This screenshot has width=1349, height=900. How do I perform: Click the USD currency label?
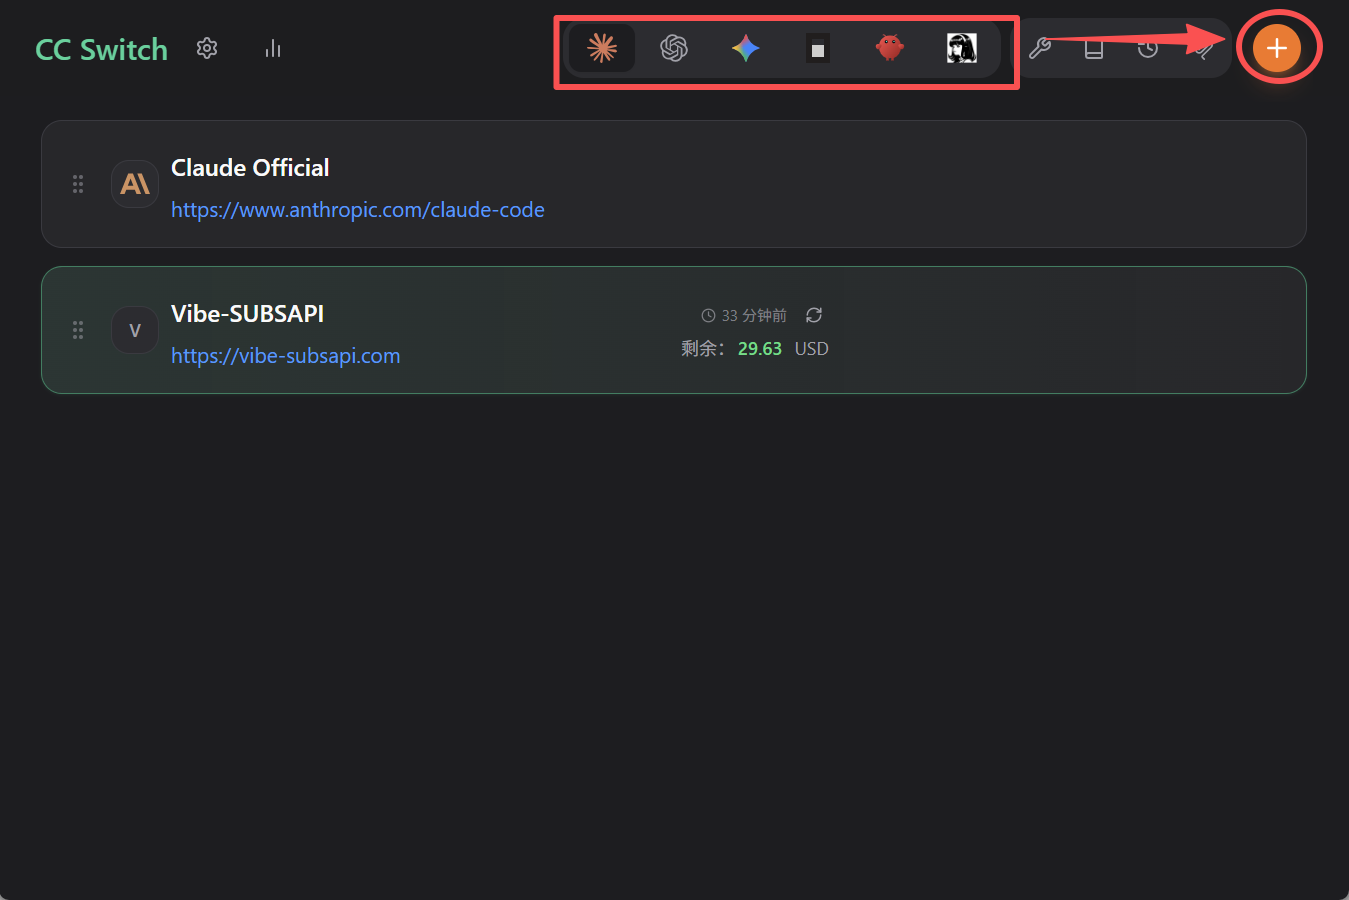coord(812,349)
